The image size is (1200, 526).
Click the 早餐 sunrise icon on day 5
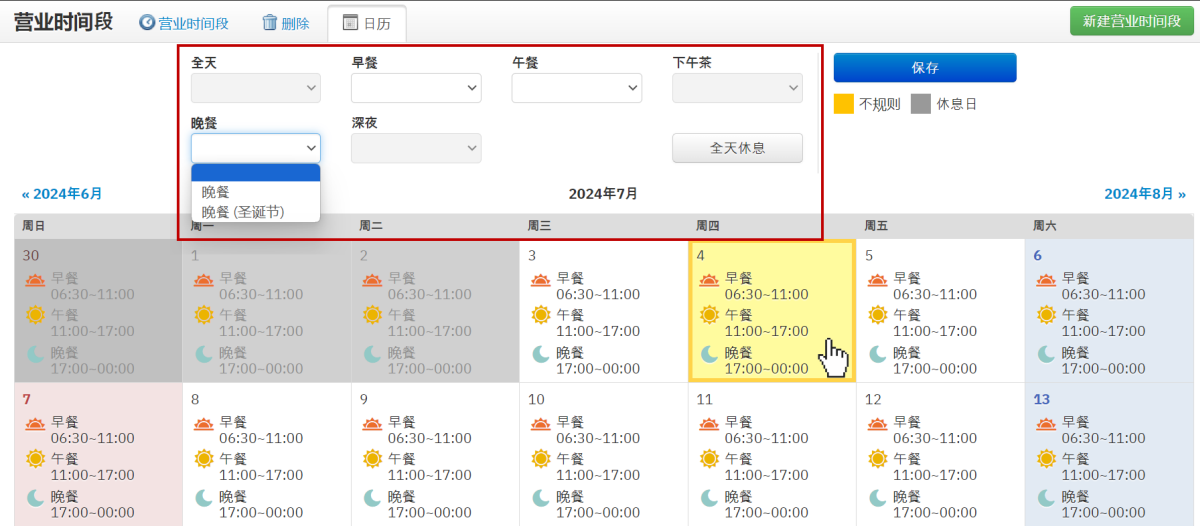tap(878, 280)
